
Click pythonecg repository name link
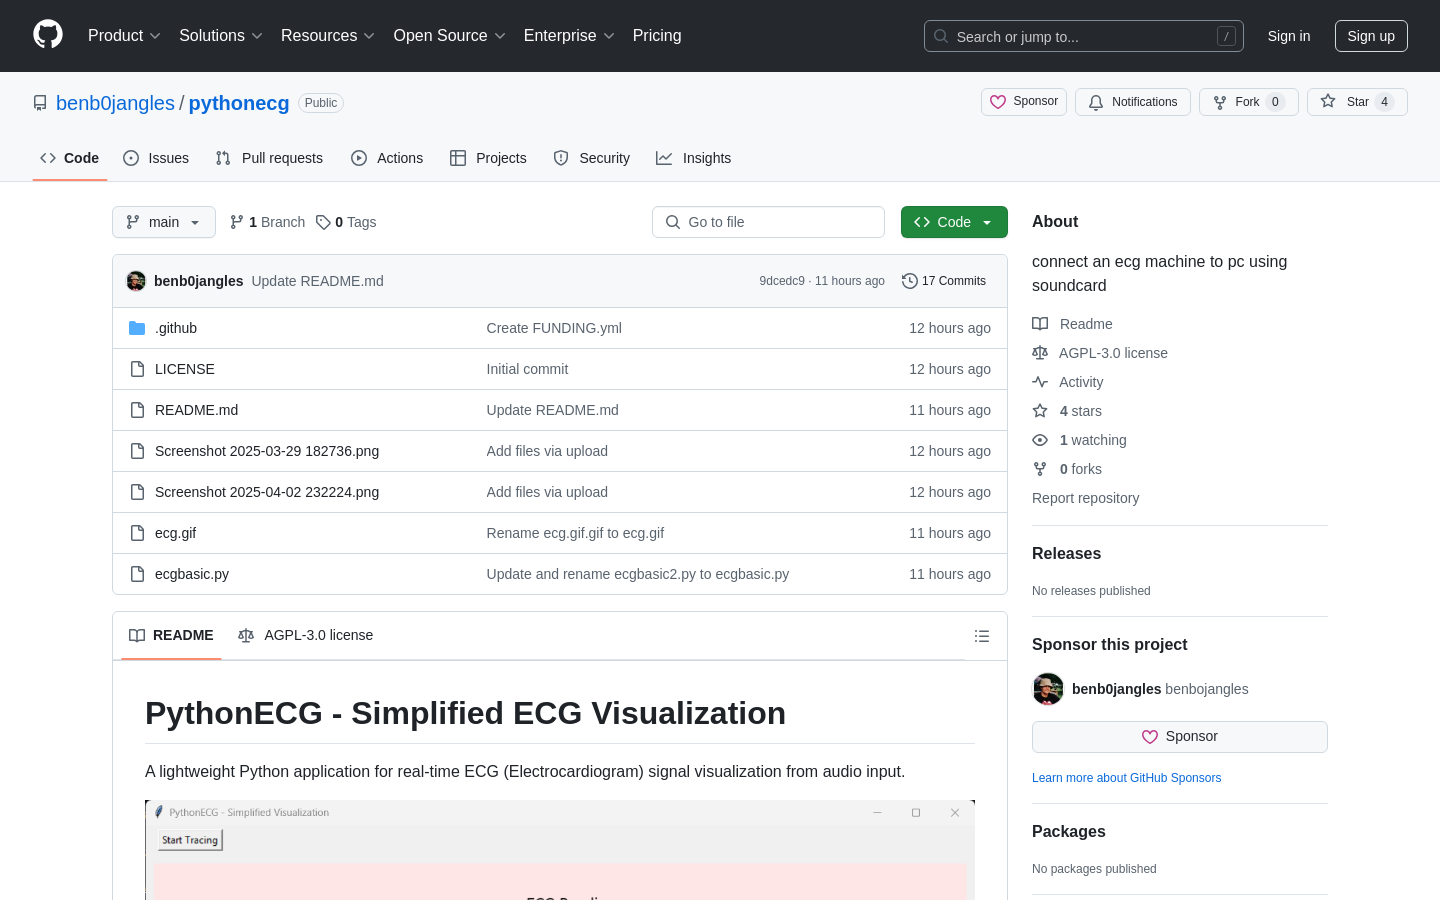click(x=239, y=103)
